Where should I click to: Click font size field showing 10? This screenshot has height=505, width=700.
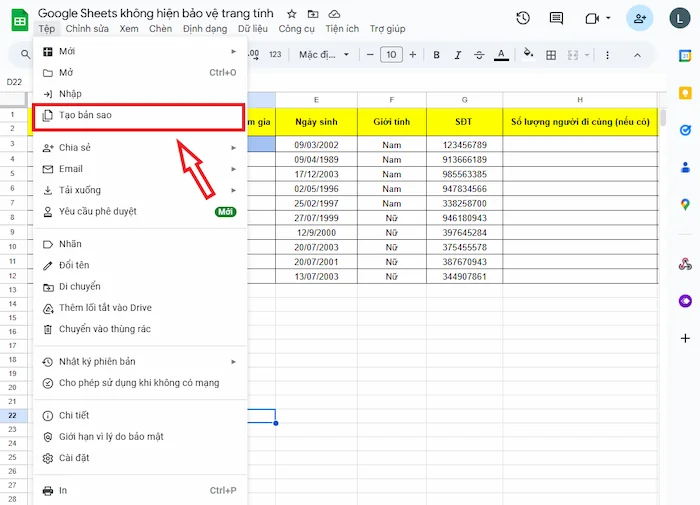391,54
